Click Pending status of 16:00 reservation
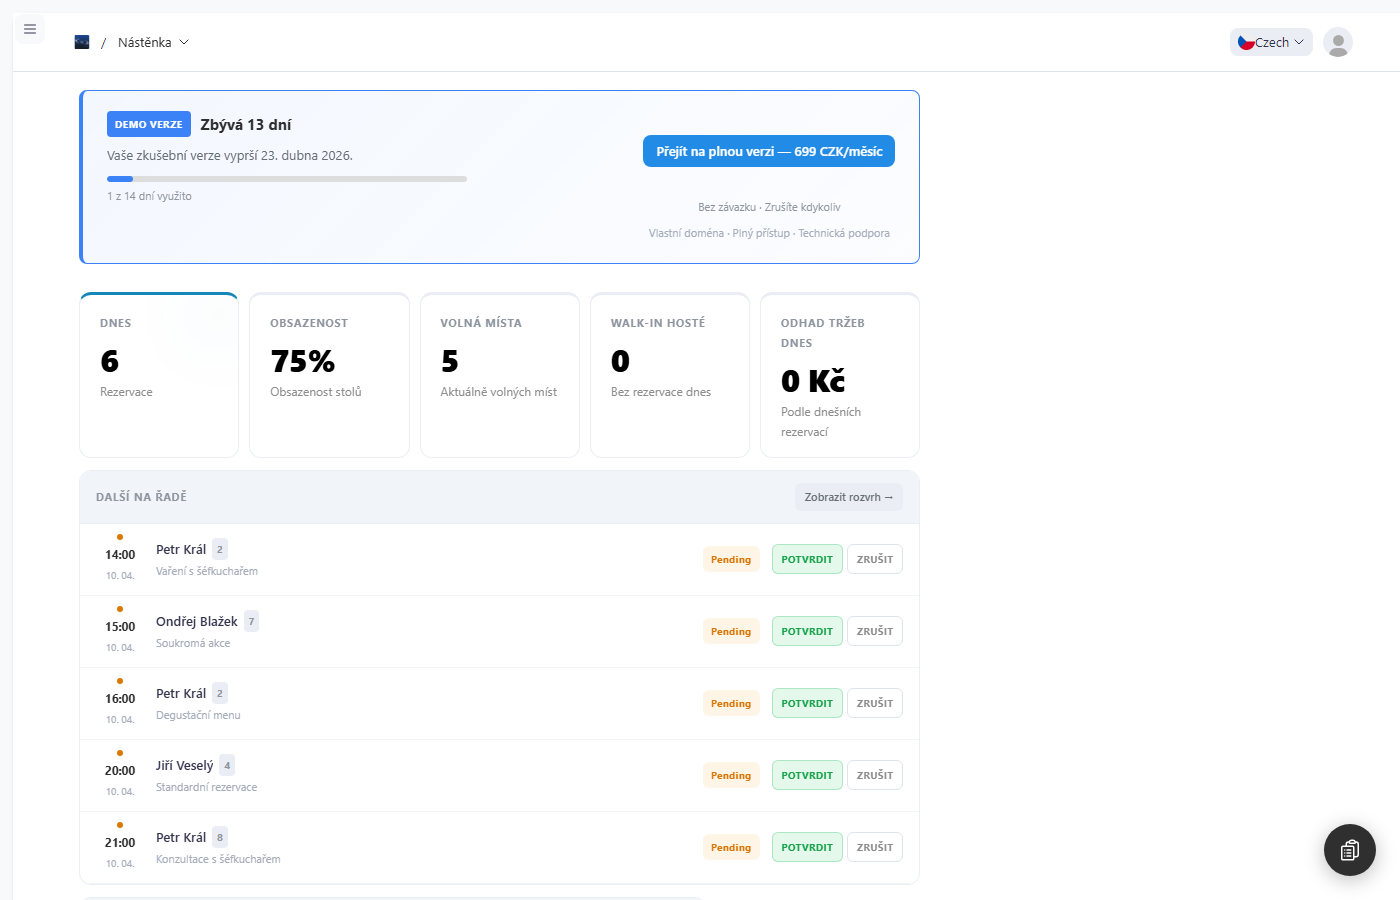 point(730,704)
